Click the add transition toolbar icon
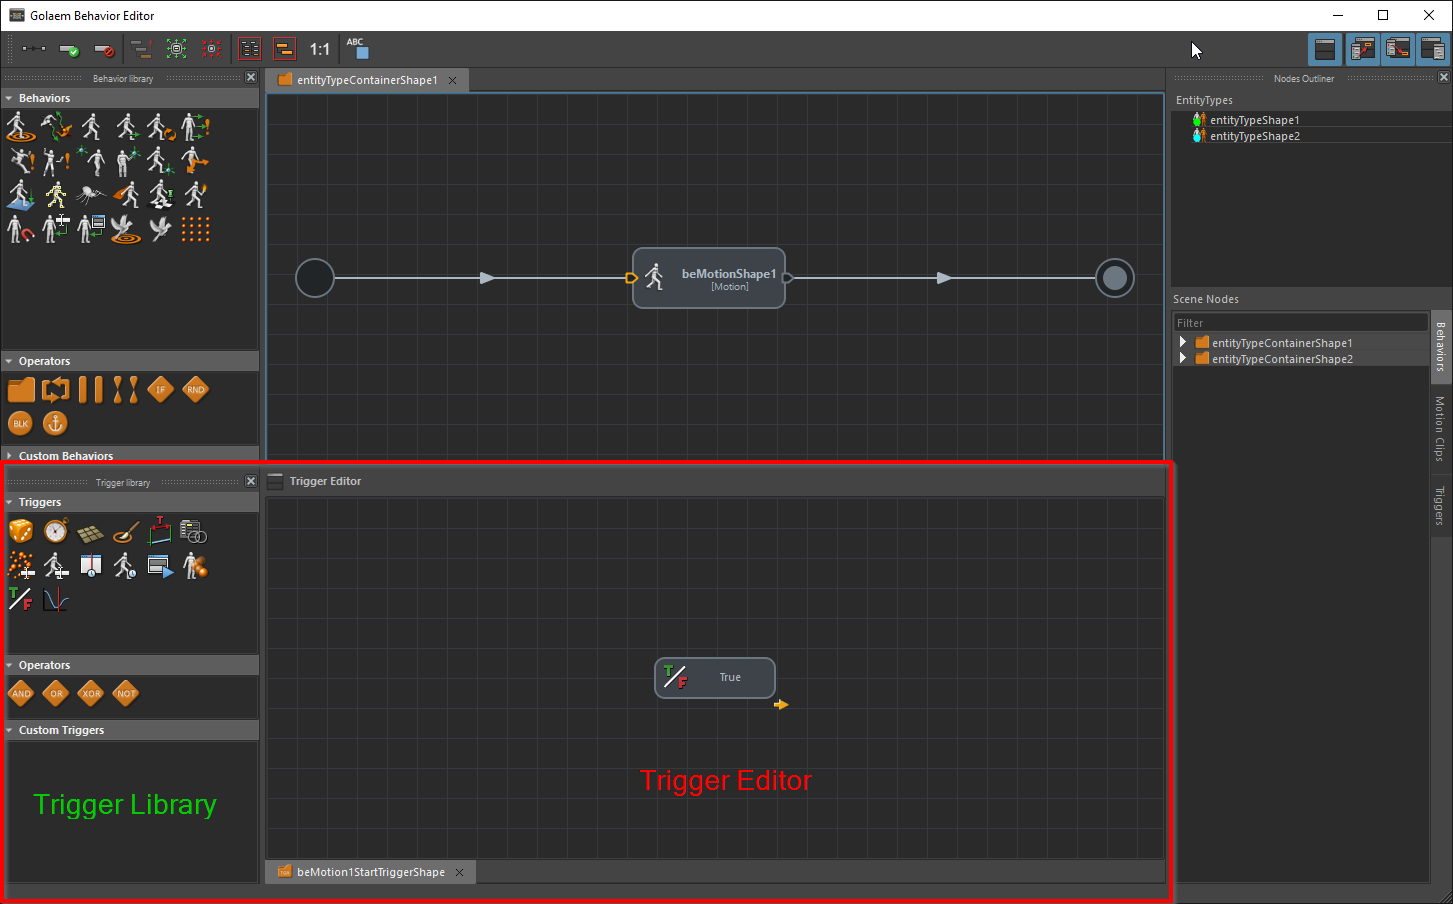This screenshot has height=904, width=1453. (33, 49)
